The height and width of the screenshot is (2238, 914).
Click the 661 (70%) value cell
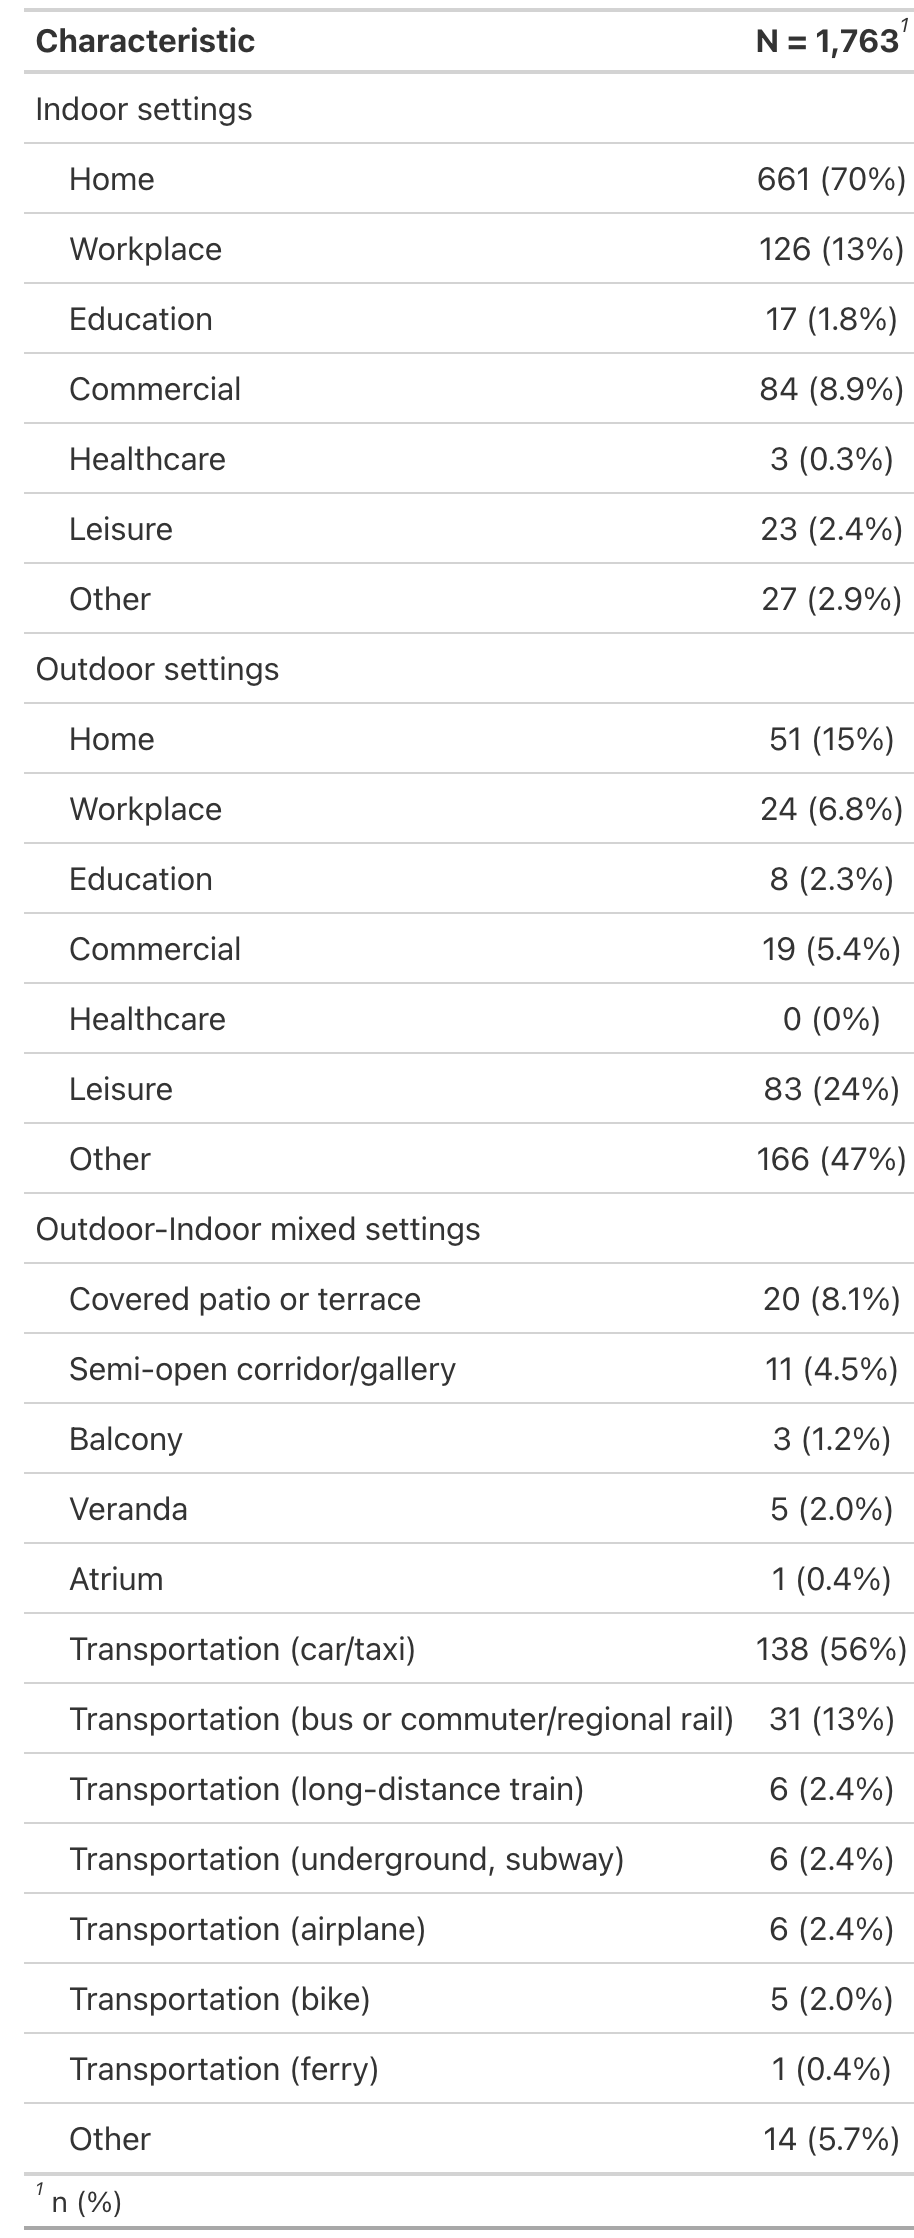coord(831,179)
